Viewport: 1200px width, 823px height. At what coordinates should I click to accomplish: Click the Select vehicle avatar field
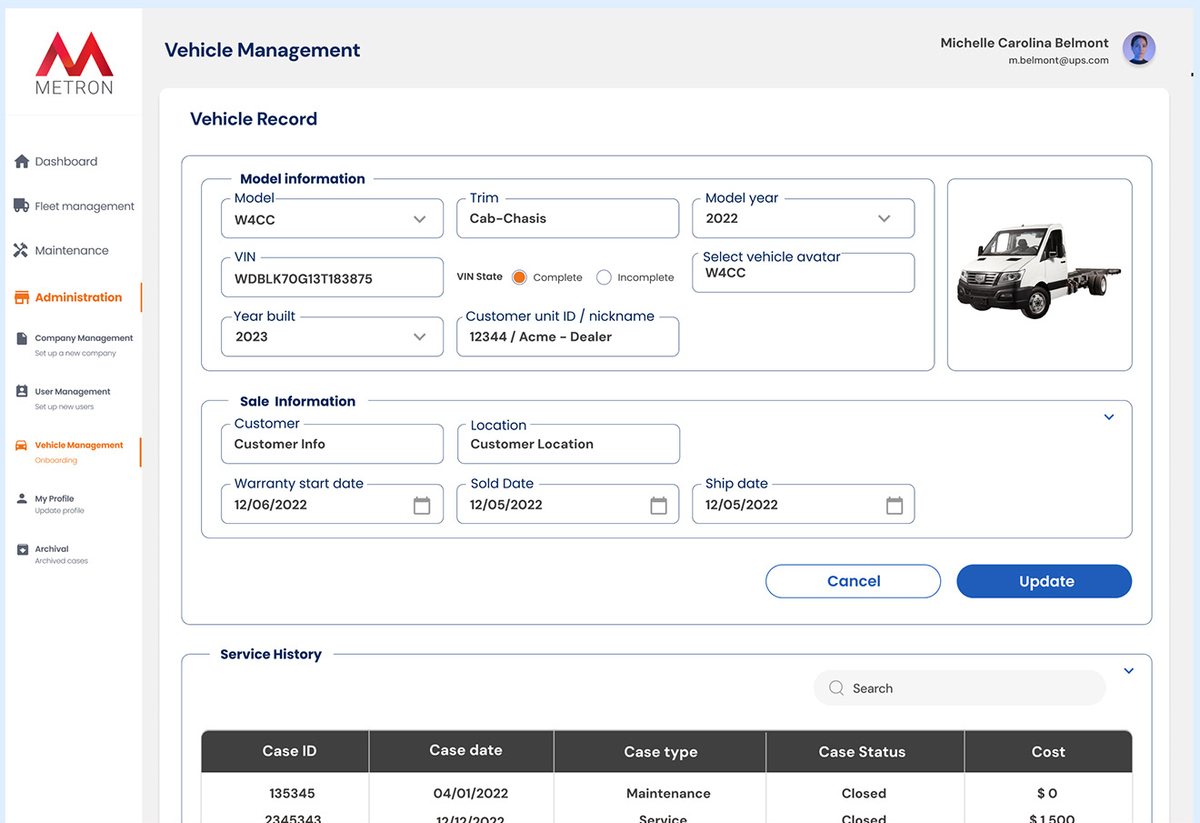click(803, 272)
